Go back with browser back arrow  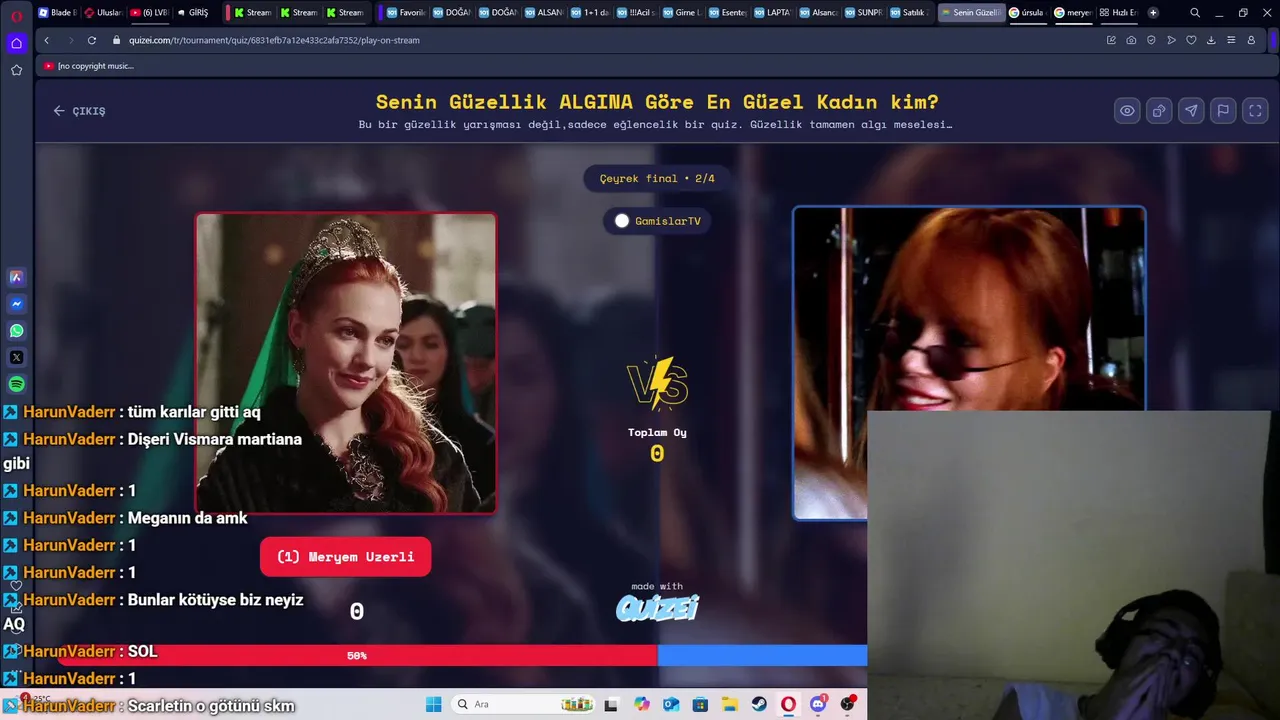pos(47,40)
